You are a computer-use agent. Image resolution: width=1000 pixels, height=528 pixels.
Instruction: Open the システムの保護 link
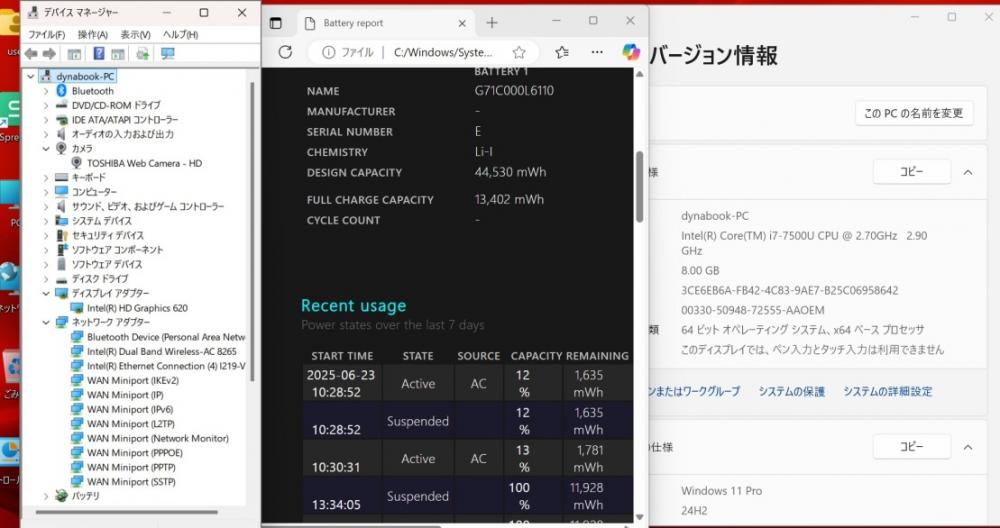coord(791,392)
